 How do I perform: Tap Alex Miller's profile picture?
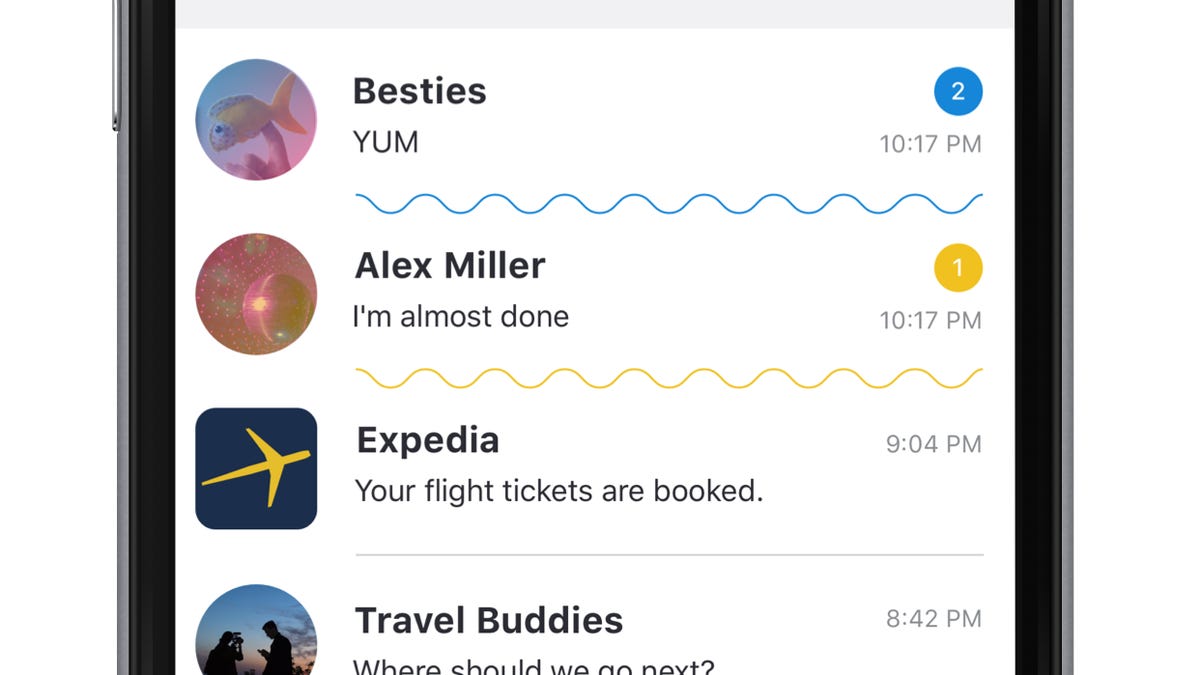(256, 295)
